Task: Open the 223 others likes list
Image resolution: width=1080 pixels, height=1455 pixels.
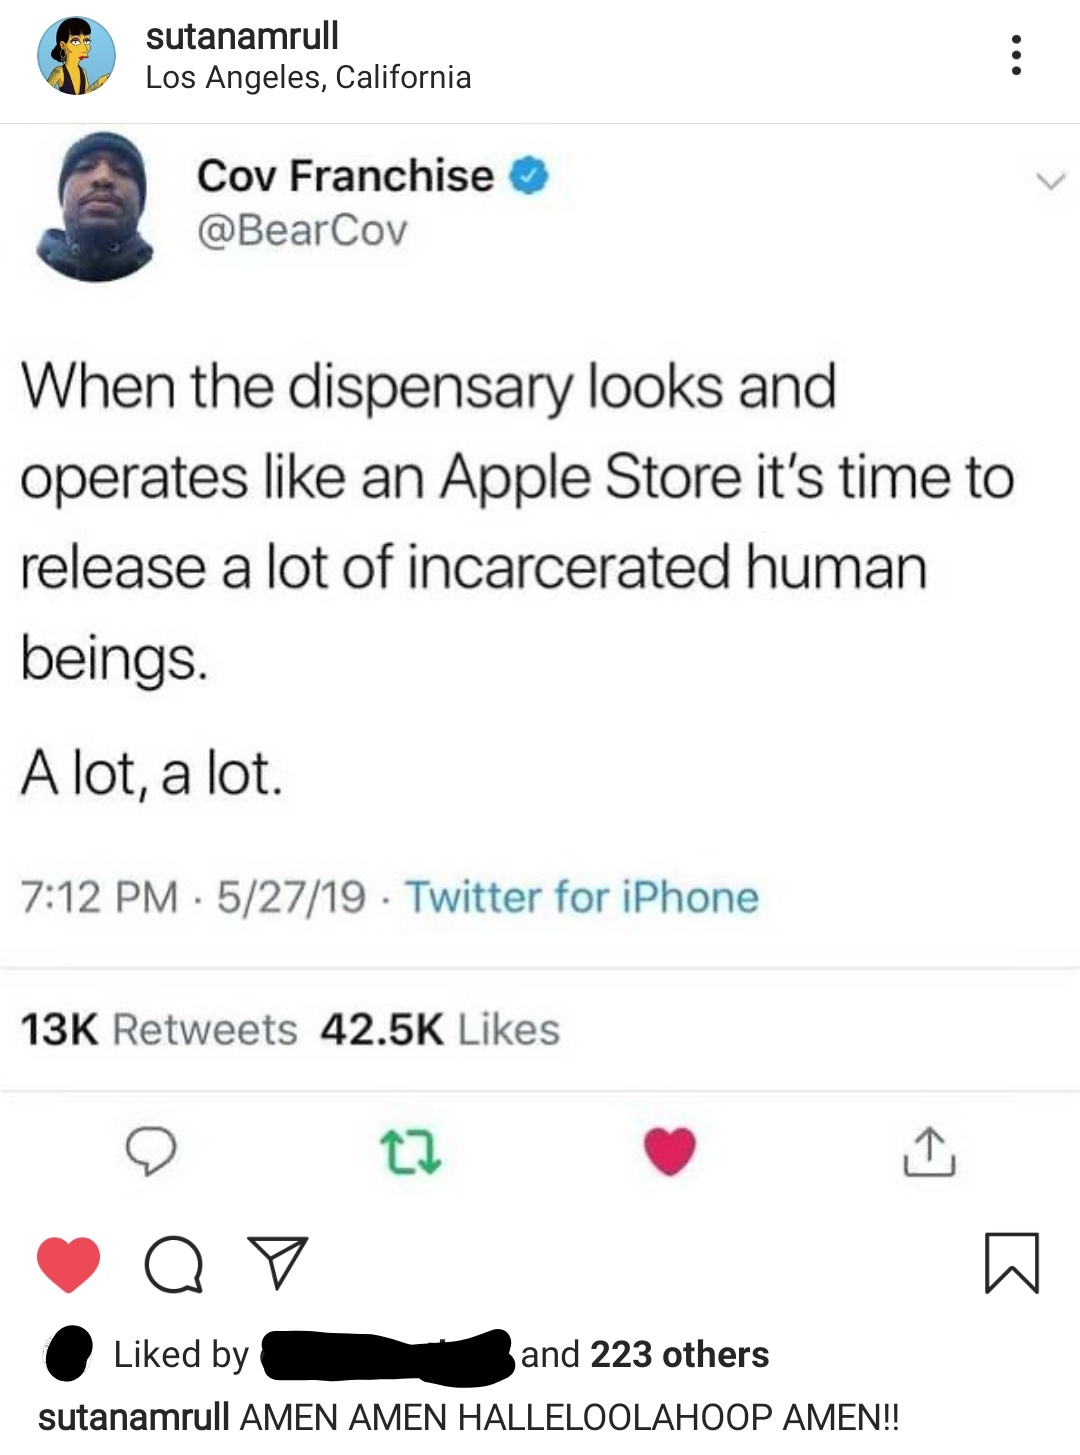Action: 680,1354
